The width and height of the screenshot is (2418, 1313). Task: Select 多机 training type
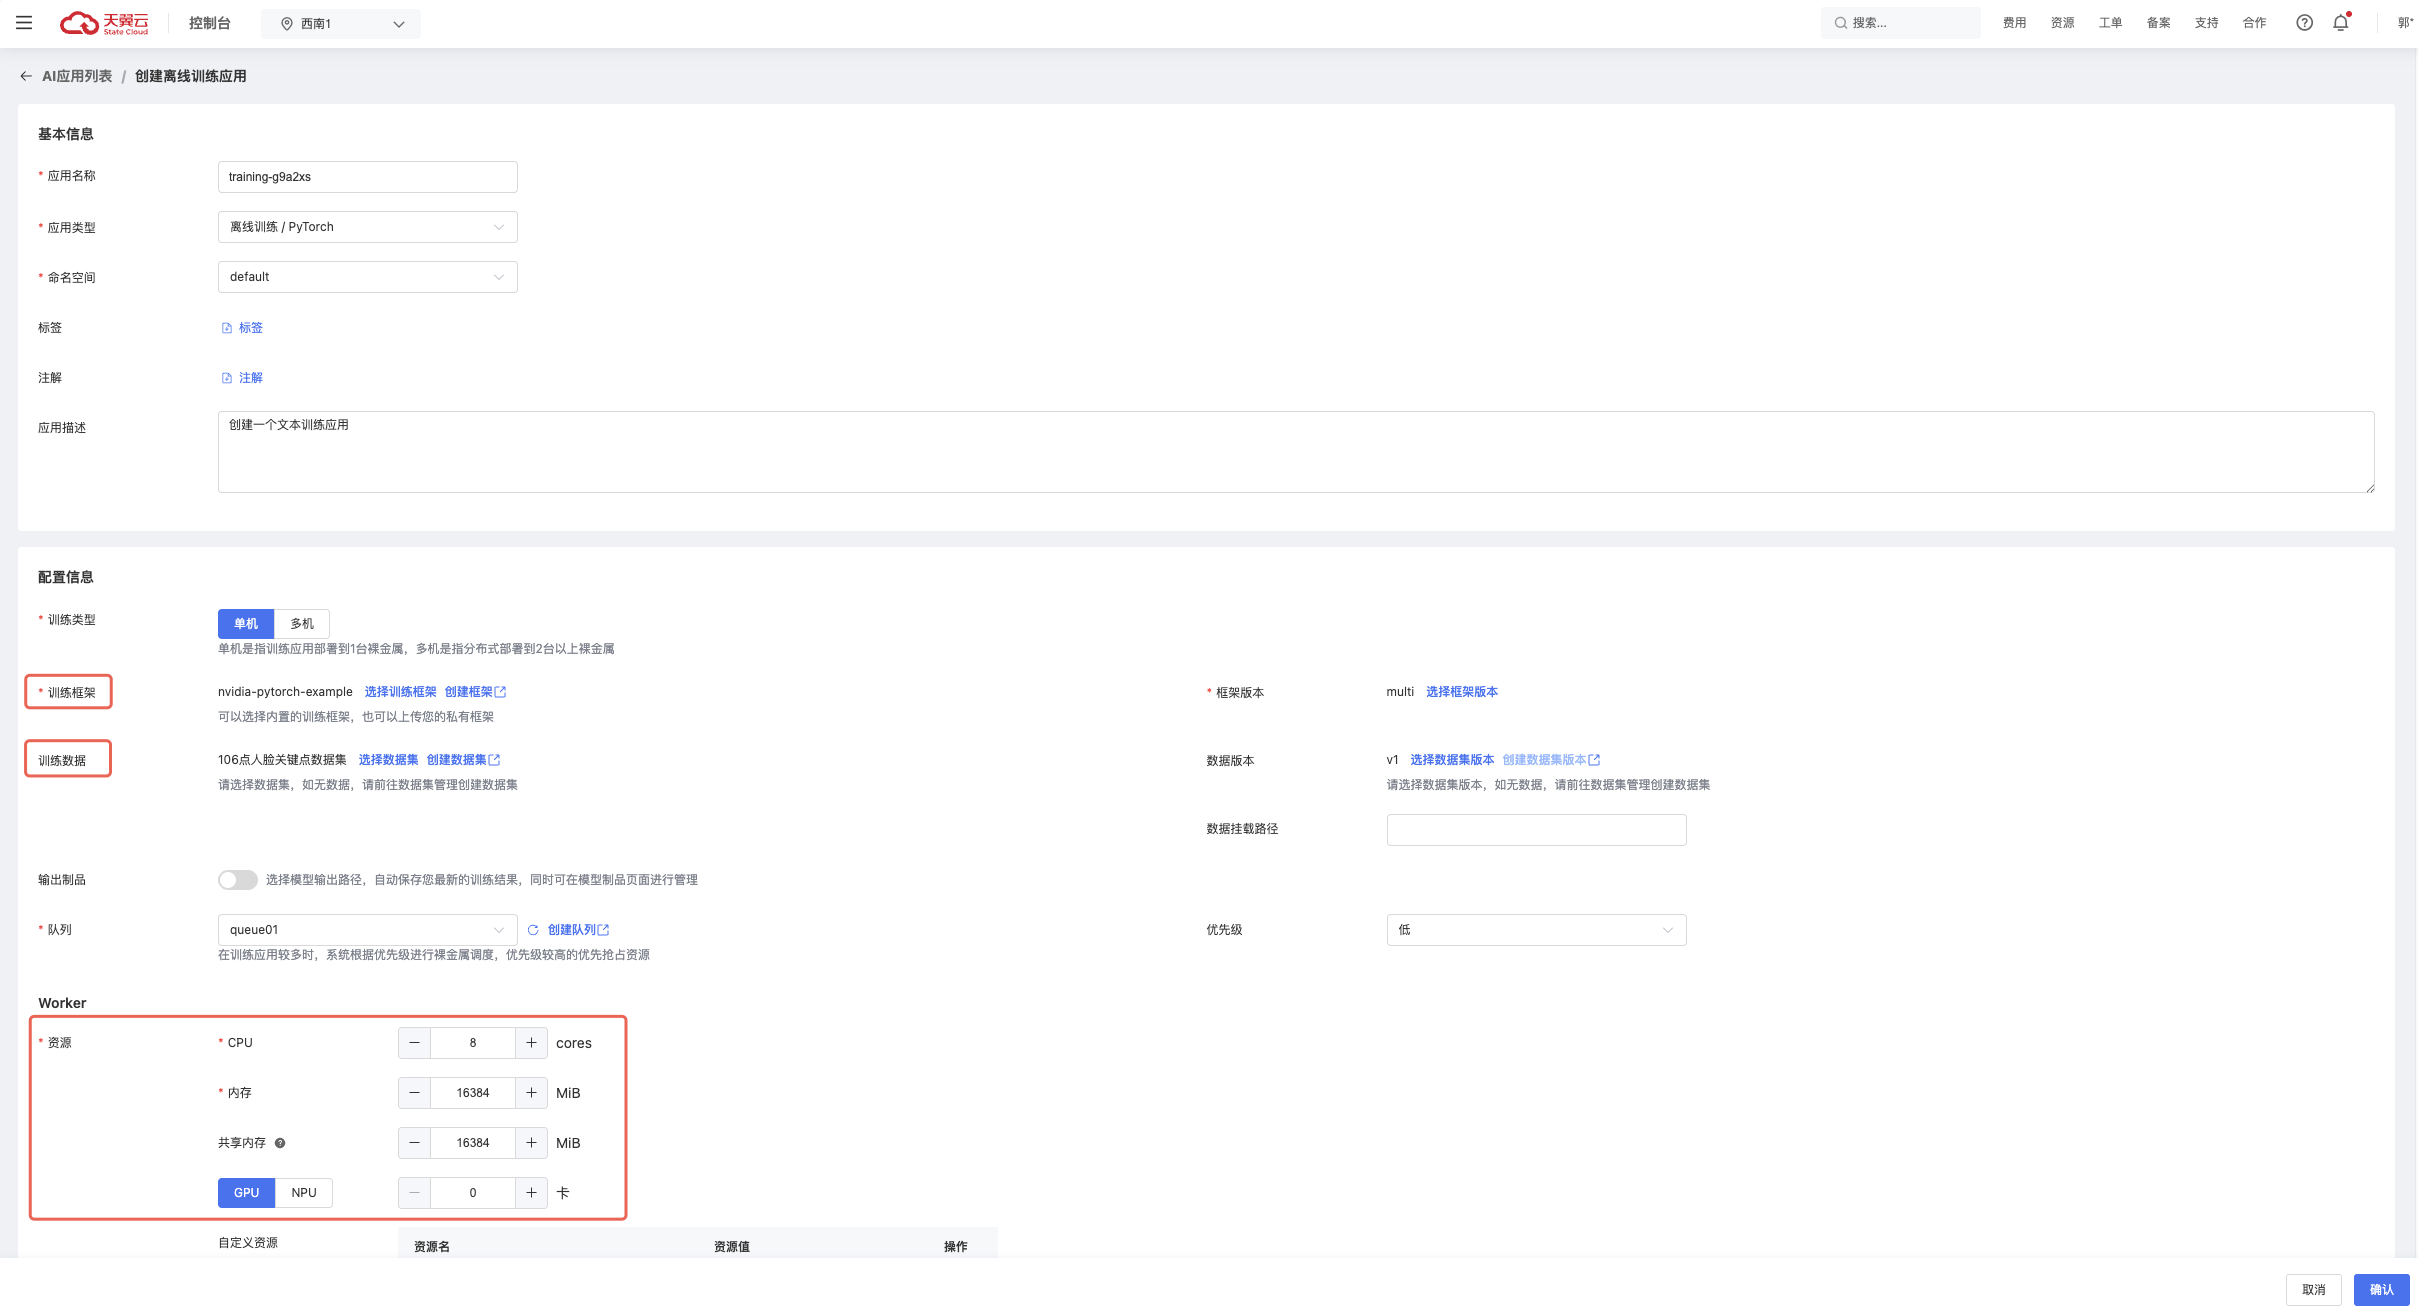[302, 624]
